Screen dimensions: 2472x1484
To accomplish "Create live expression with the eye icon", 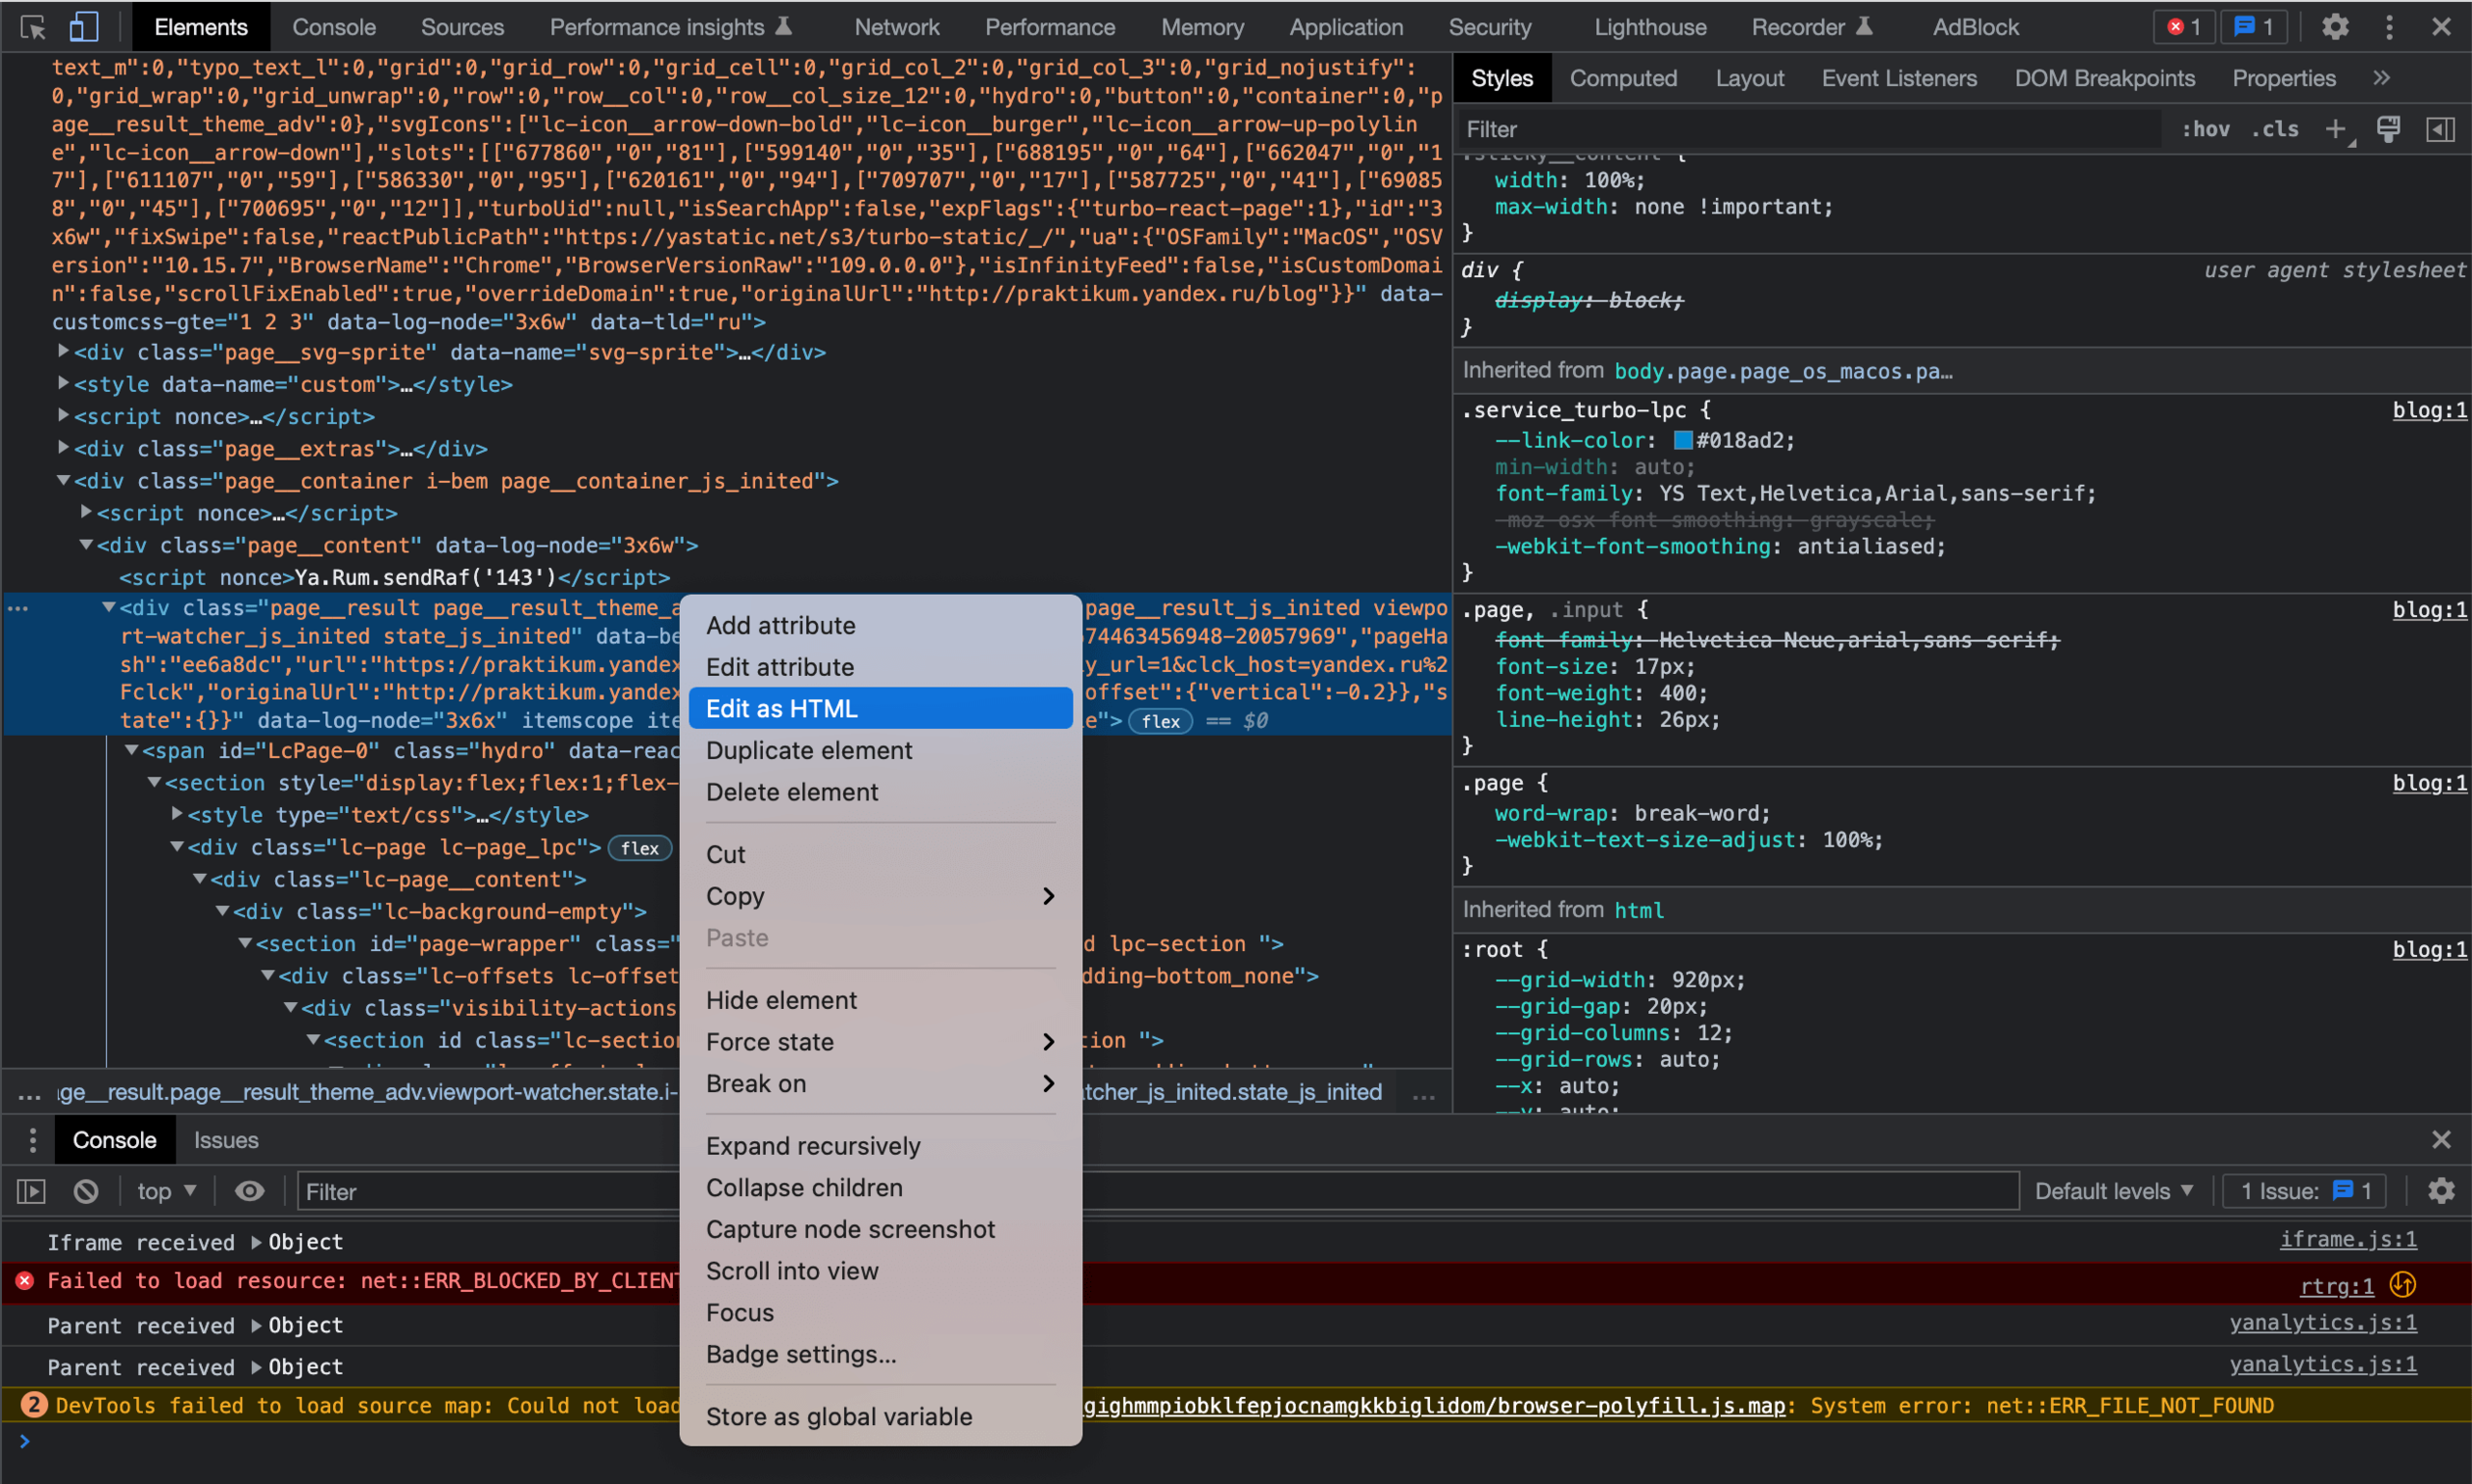I will click(x=249, y=1191).
